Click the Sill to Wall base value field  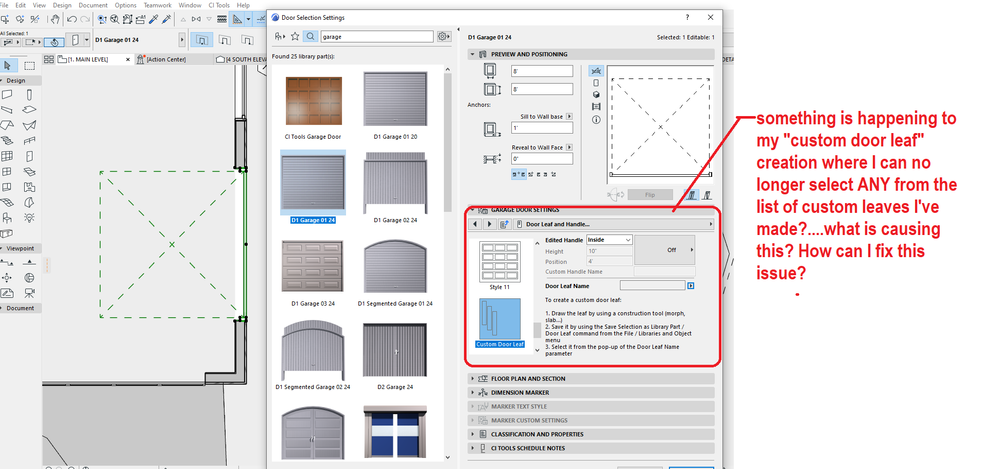coord(542,128)
